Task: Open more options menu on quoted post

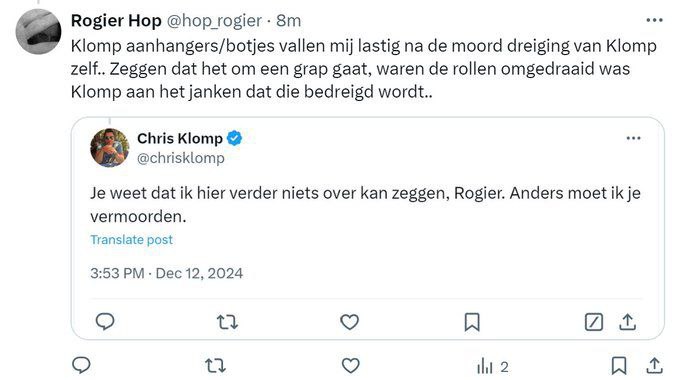Action: [634, 138]
